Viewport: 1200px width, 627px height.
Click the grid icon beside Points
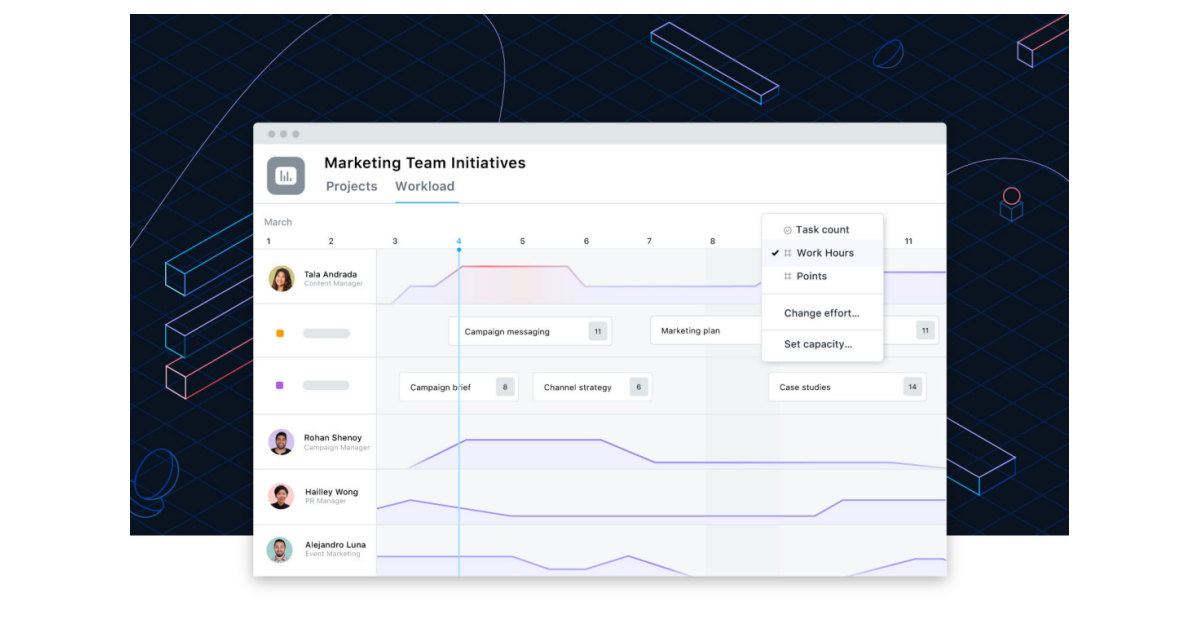pyautogui.click(x=788, y=276)
